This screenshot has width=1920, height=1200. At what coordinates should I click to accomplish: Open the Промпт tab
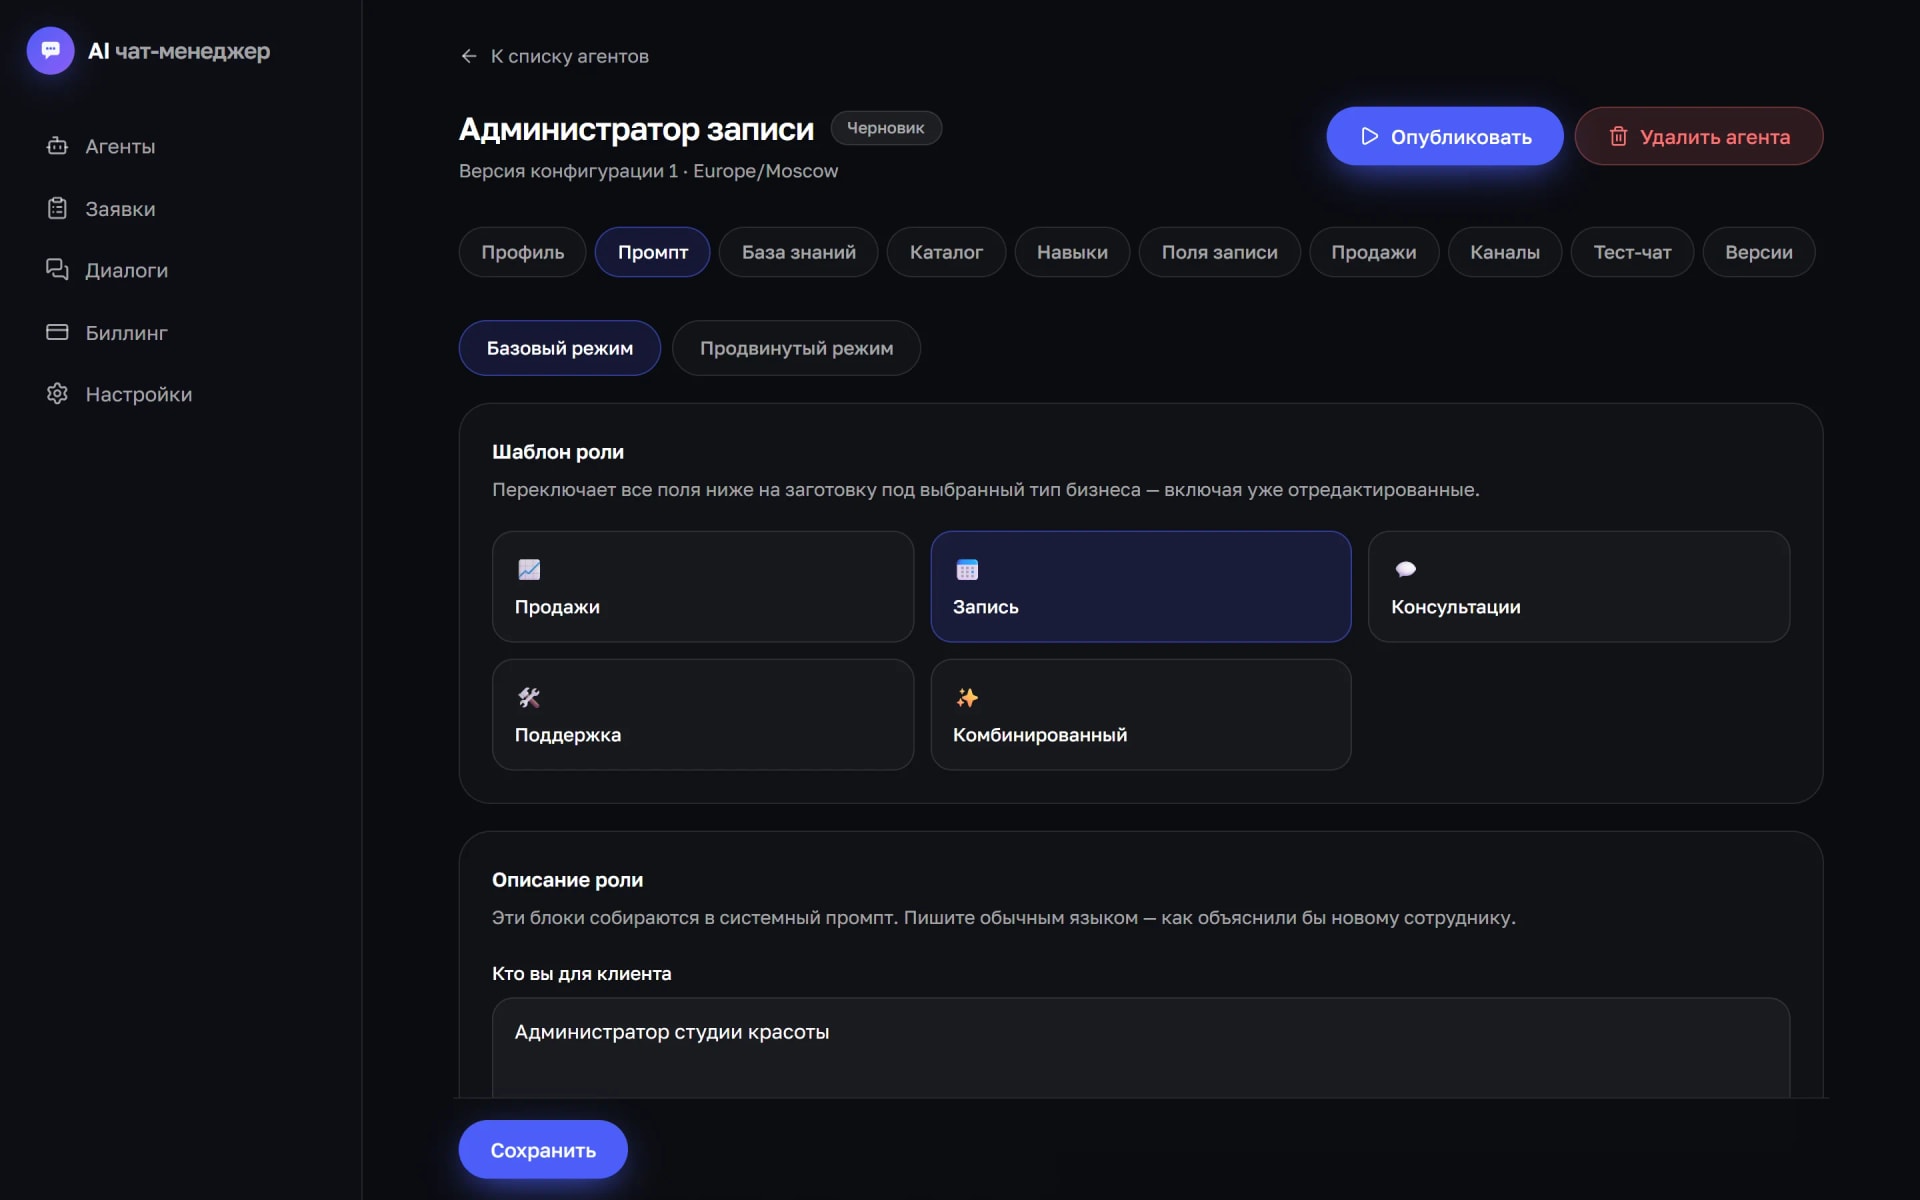(653, 252)
